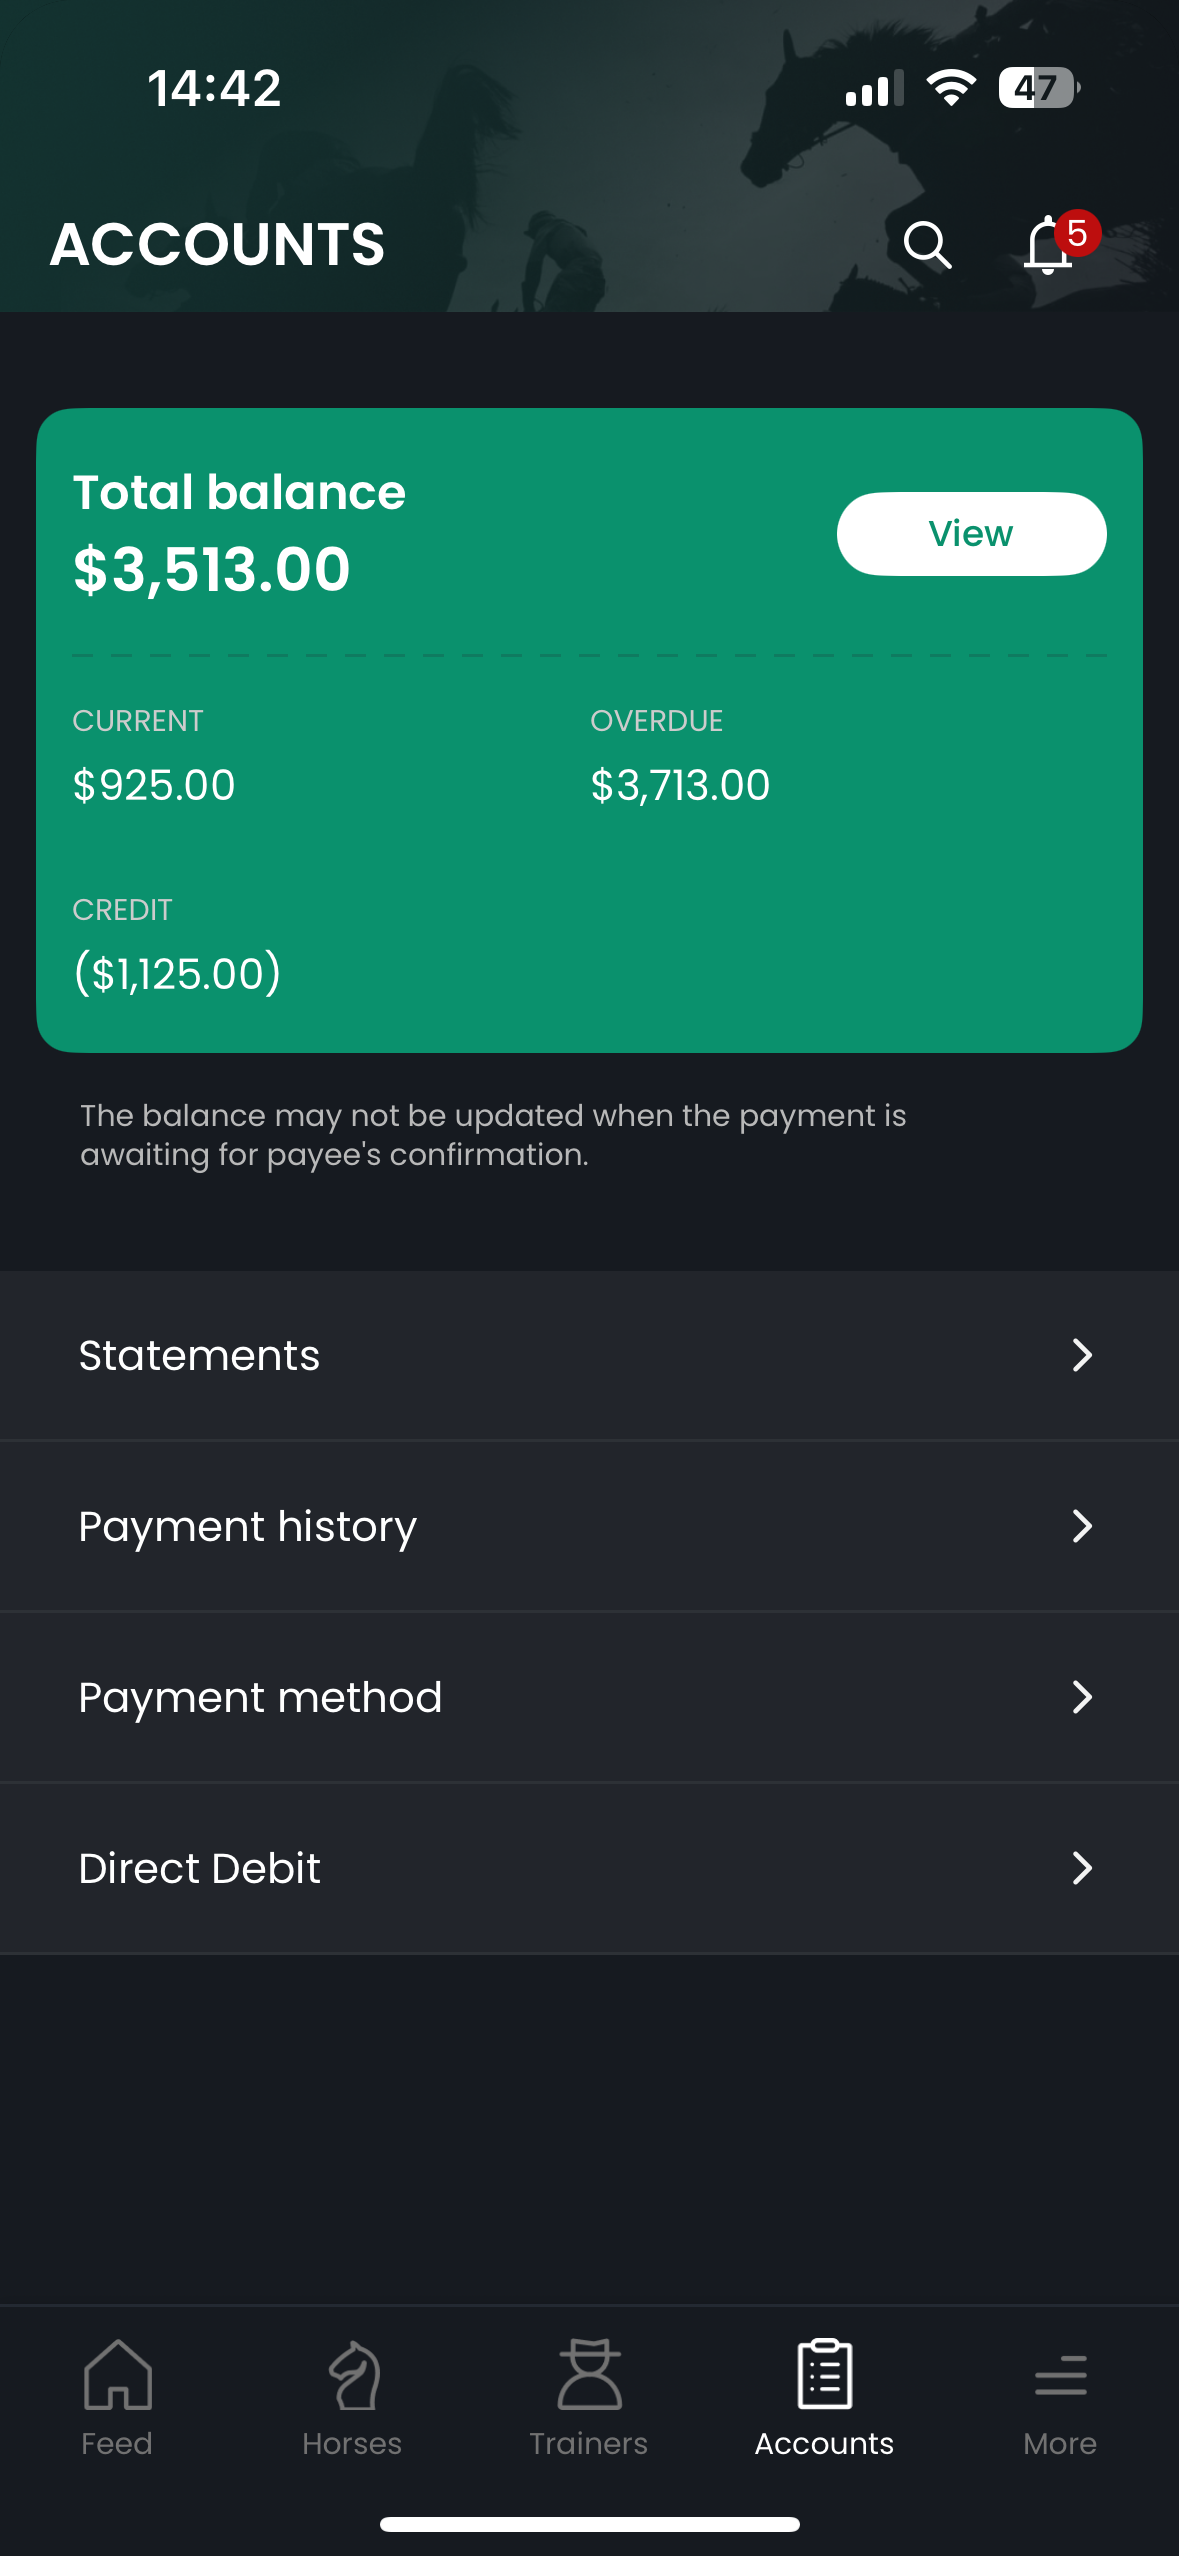Tap the search magnifier icon
This screenshot has height=2556, width=1179.
coord(927,245)
